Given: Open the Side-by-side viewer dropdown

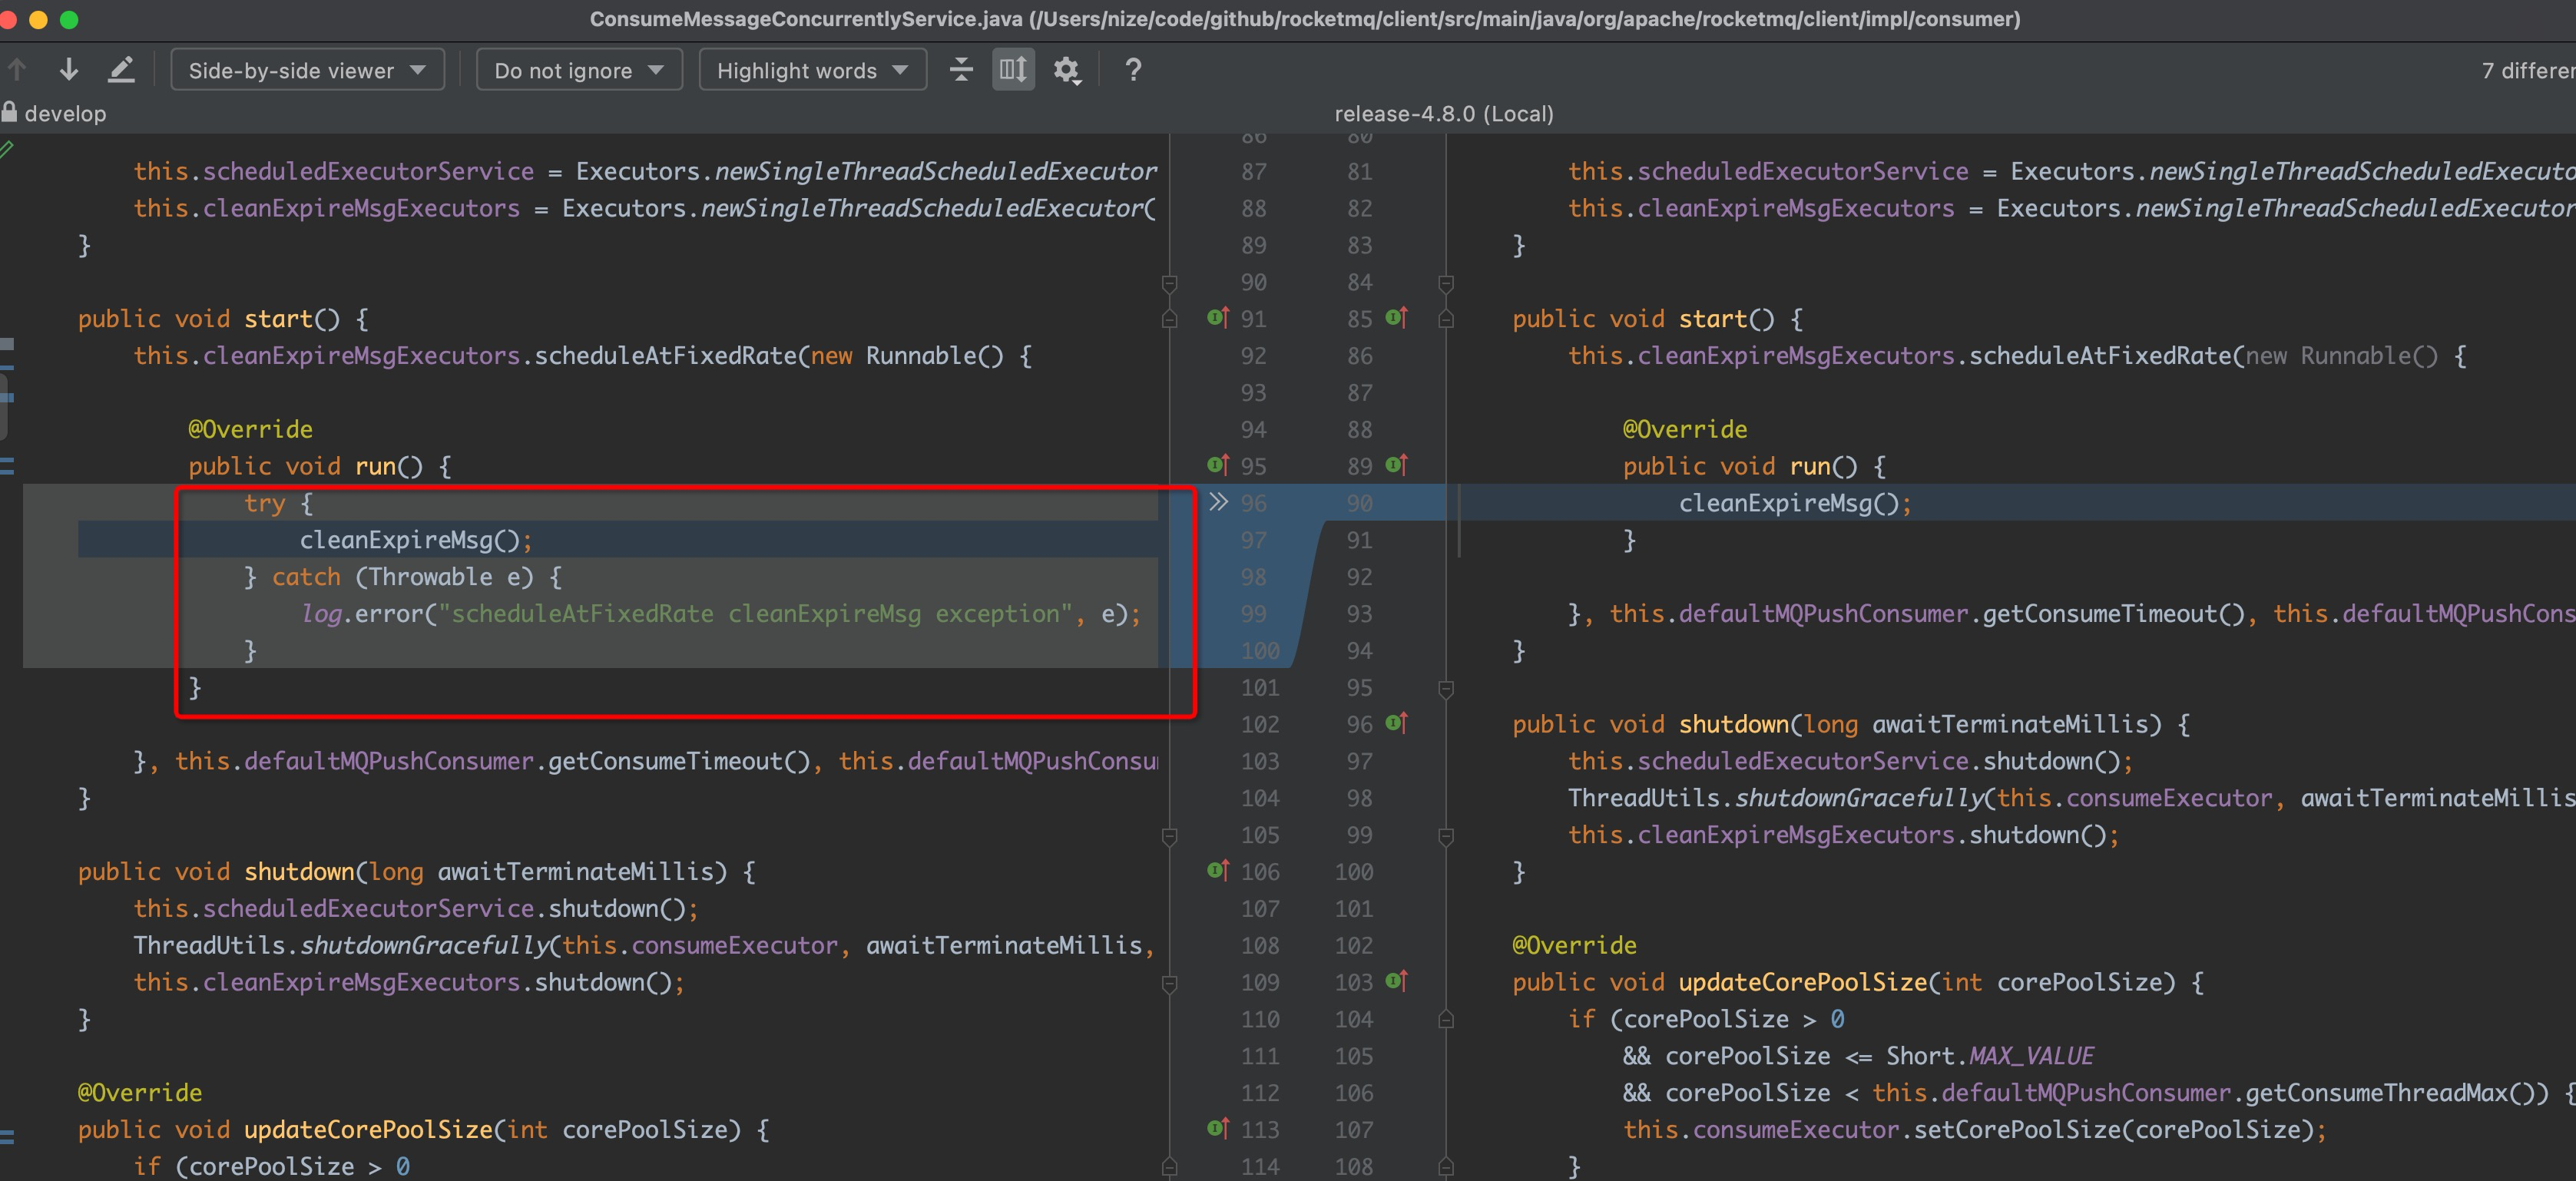Looking at the screenshot, I should 307,70.
